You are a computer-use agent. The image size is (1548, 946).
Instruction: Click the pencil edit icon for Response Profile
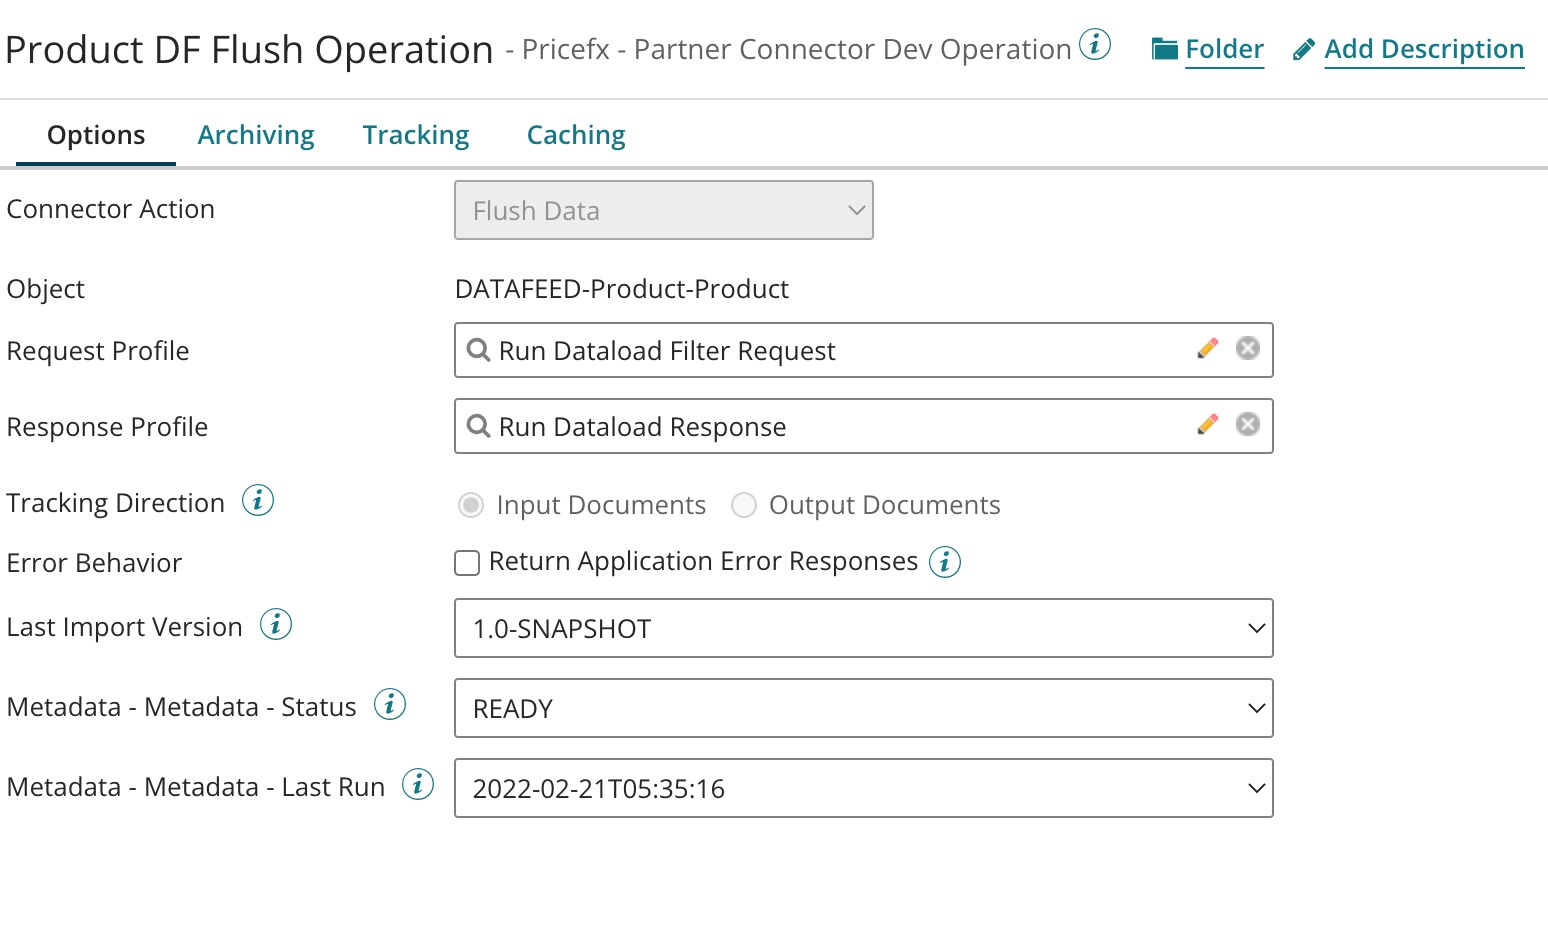tap(1208, 424)
